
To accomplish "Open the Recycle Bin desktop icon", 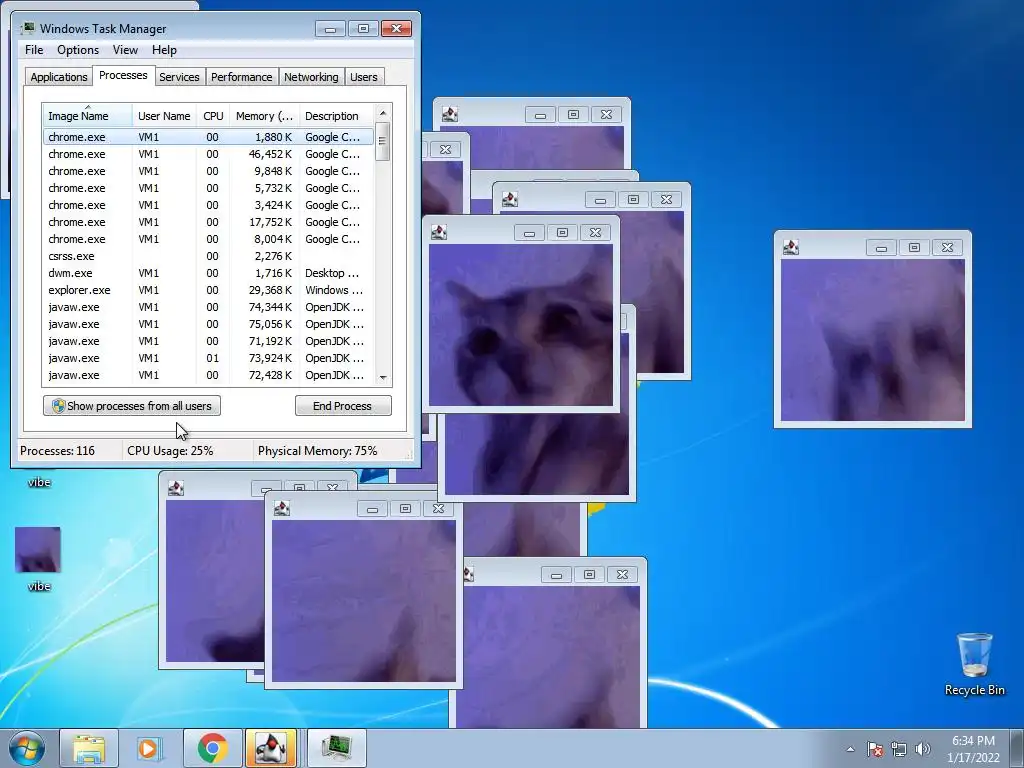I will click(974, 664).
